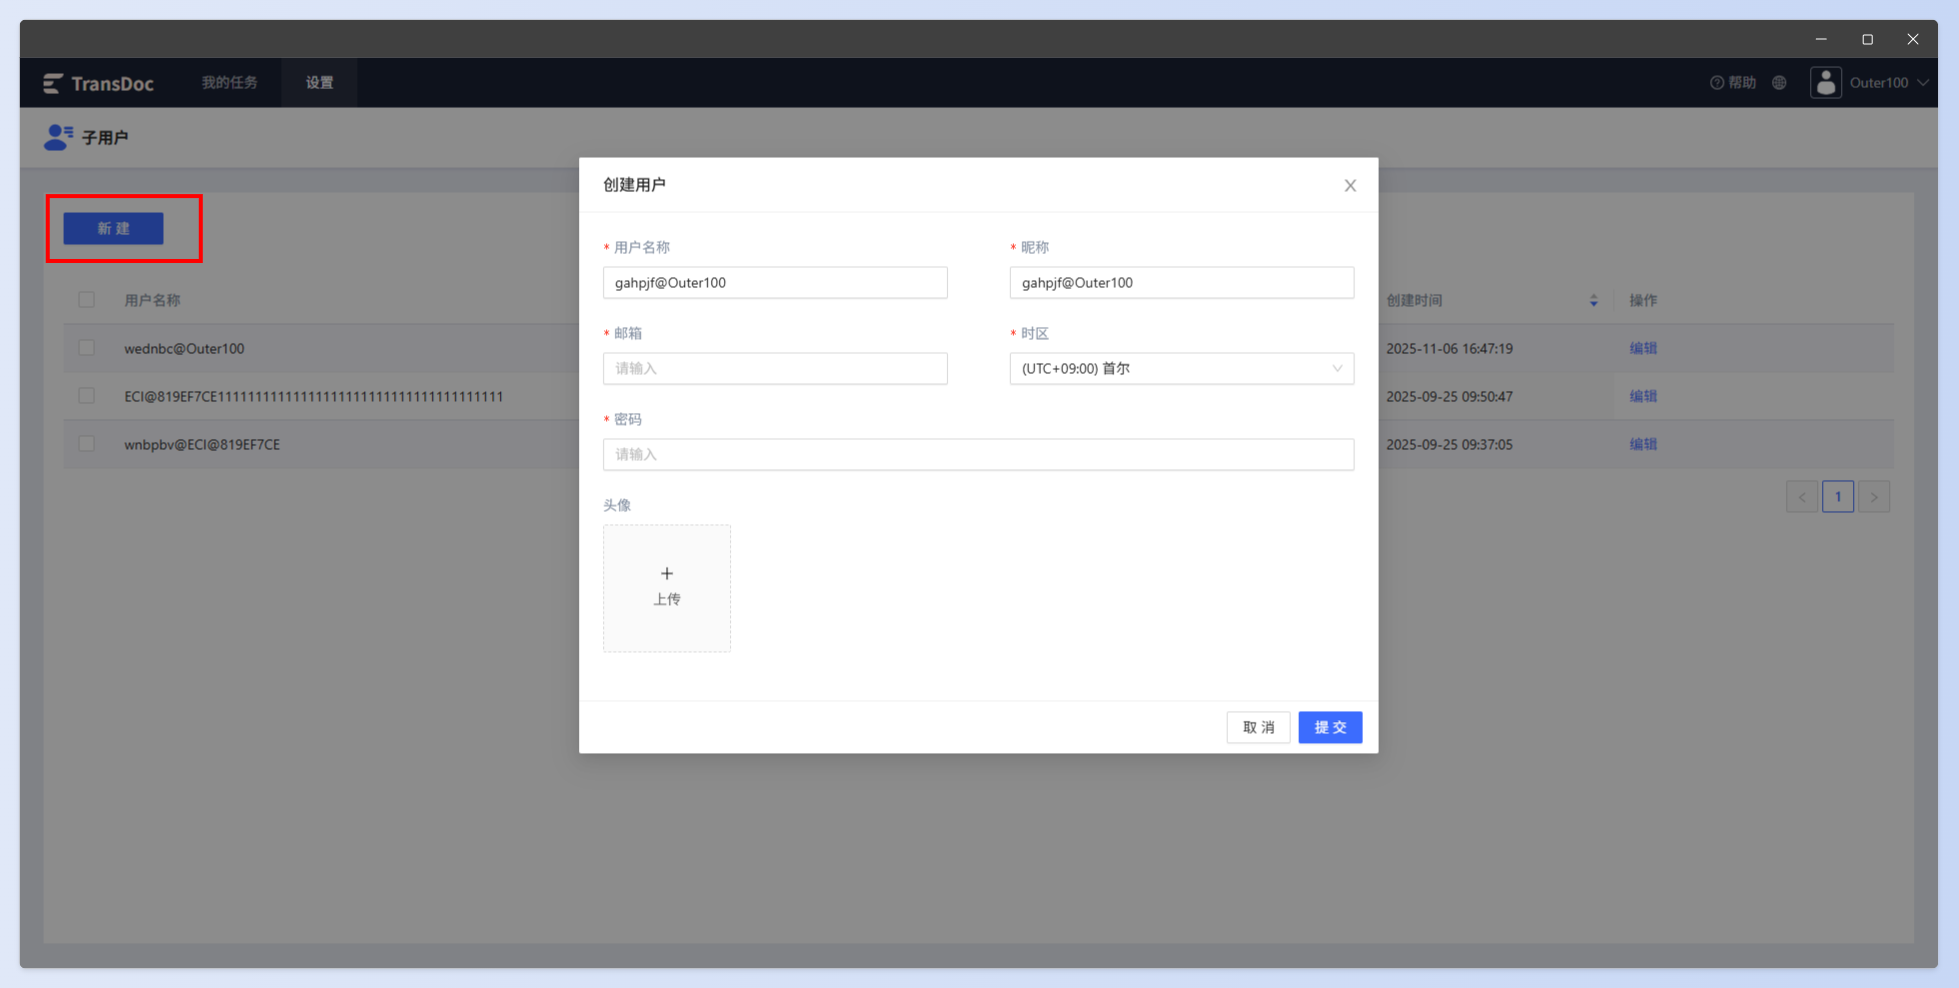Maximize the TransDoc window
The image size is (1959, 988).
1867,39
